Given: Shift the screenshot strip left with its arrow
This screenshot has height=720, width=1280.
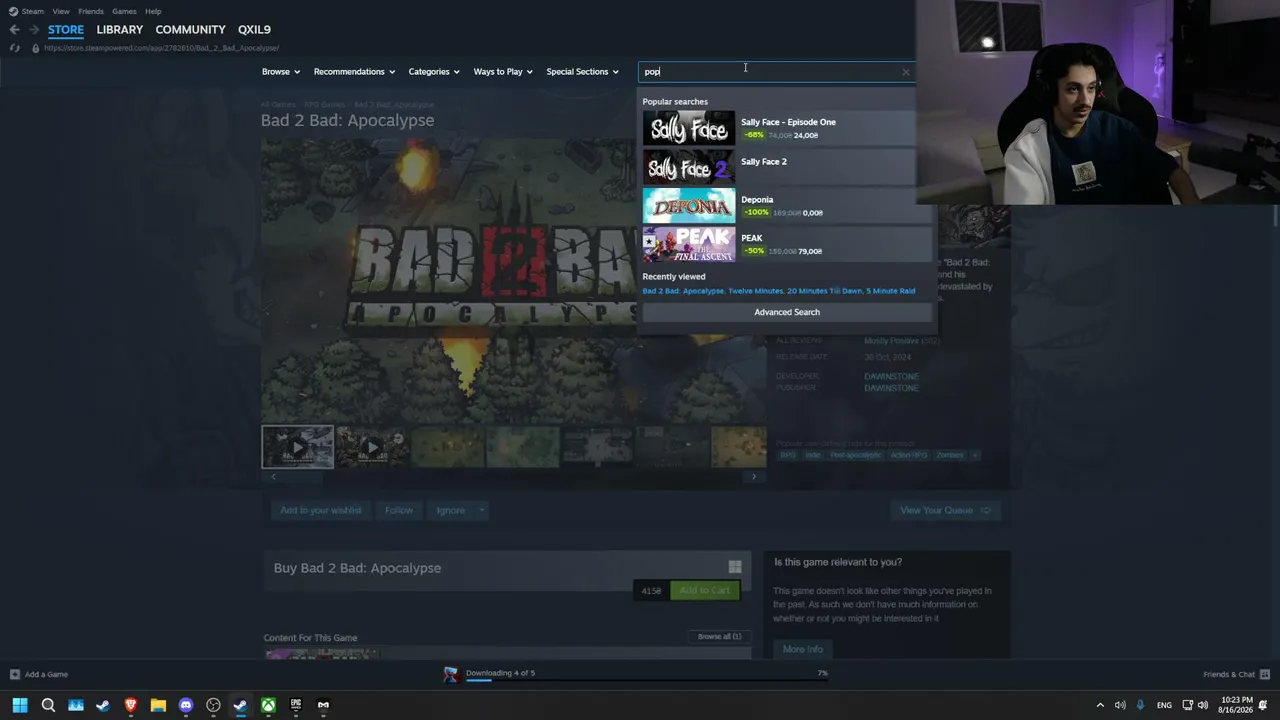Looking at the screenshot, I should coord(273,477).
